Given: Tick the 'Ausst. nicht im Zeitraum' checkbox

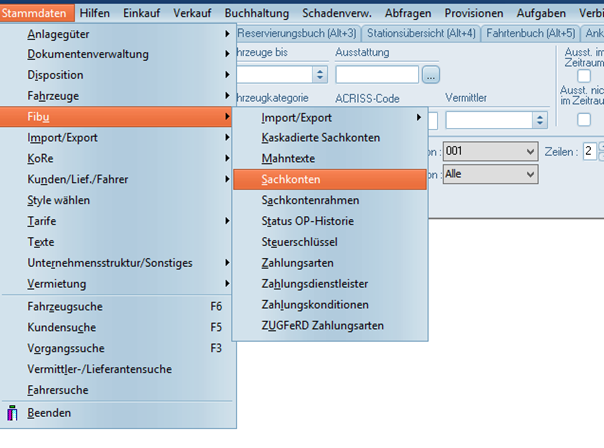Looking at the screenshot, I should [584, 119].
